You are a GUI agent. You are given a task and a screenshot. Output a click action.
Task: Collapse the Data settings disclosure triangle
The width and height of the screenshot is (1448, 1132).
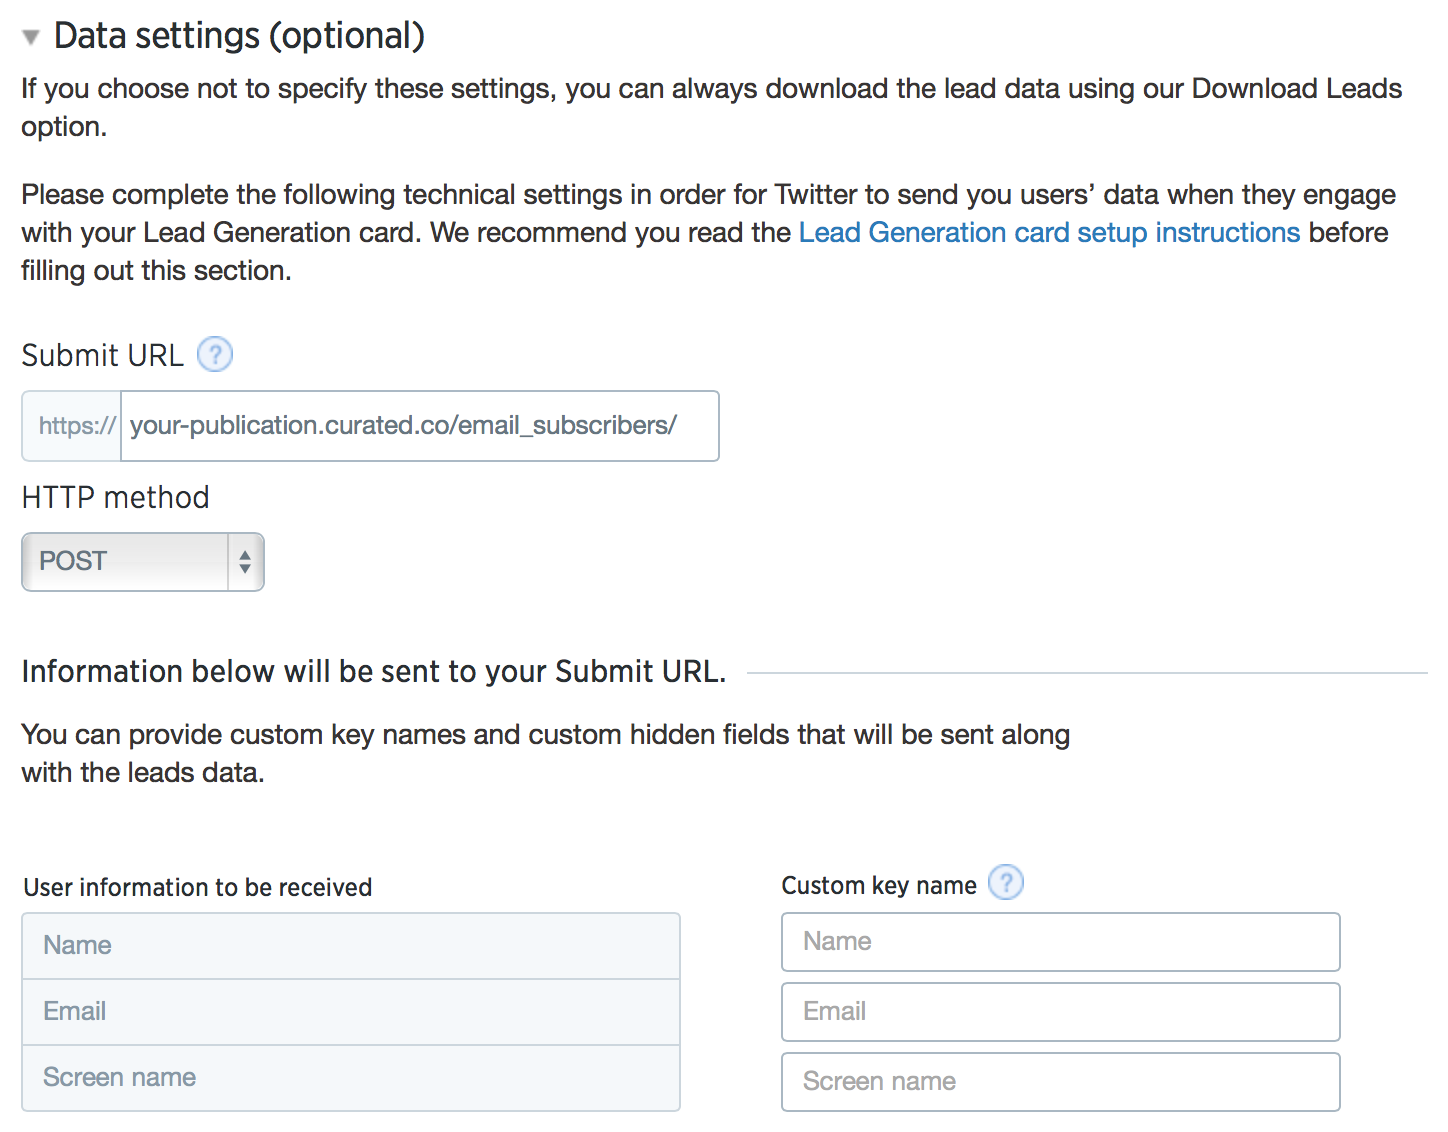point(31,38)
